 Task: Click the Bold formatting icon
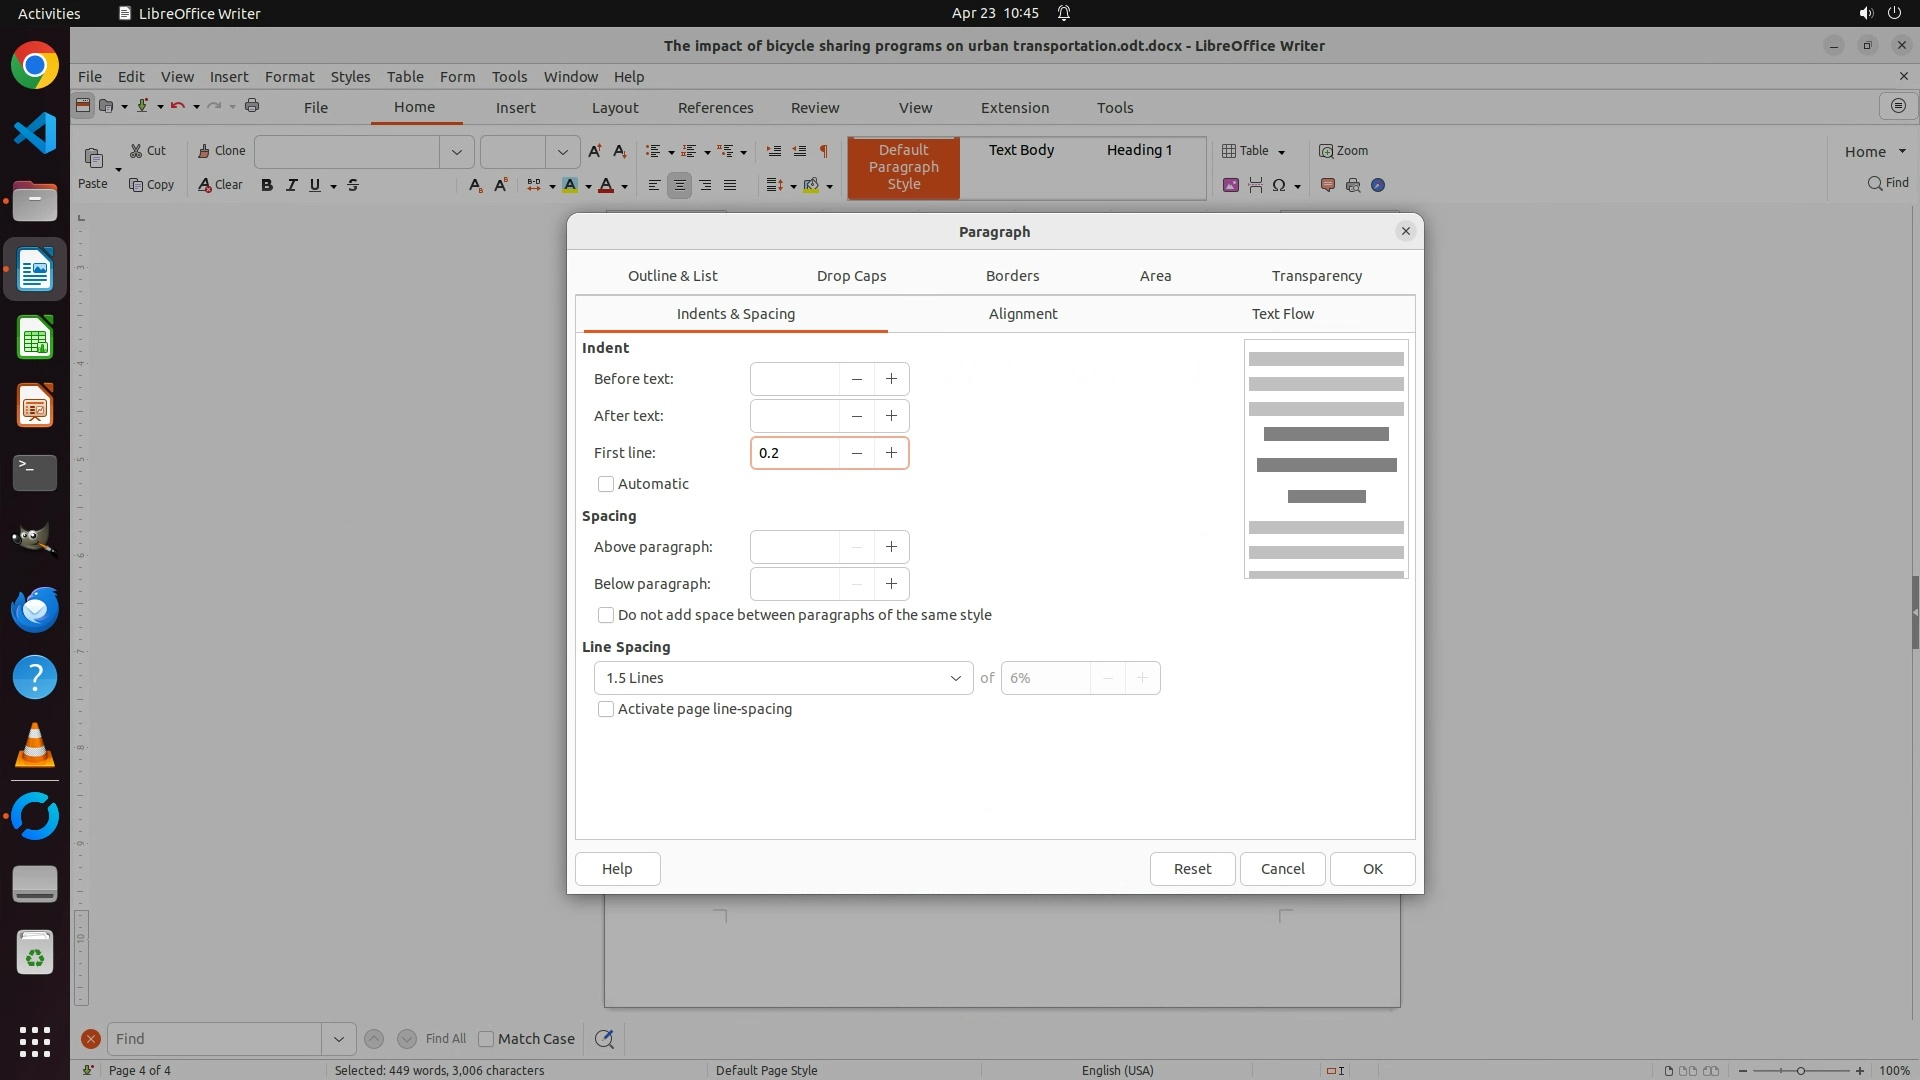(266, 185)
